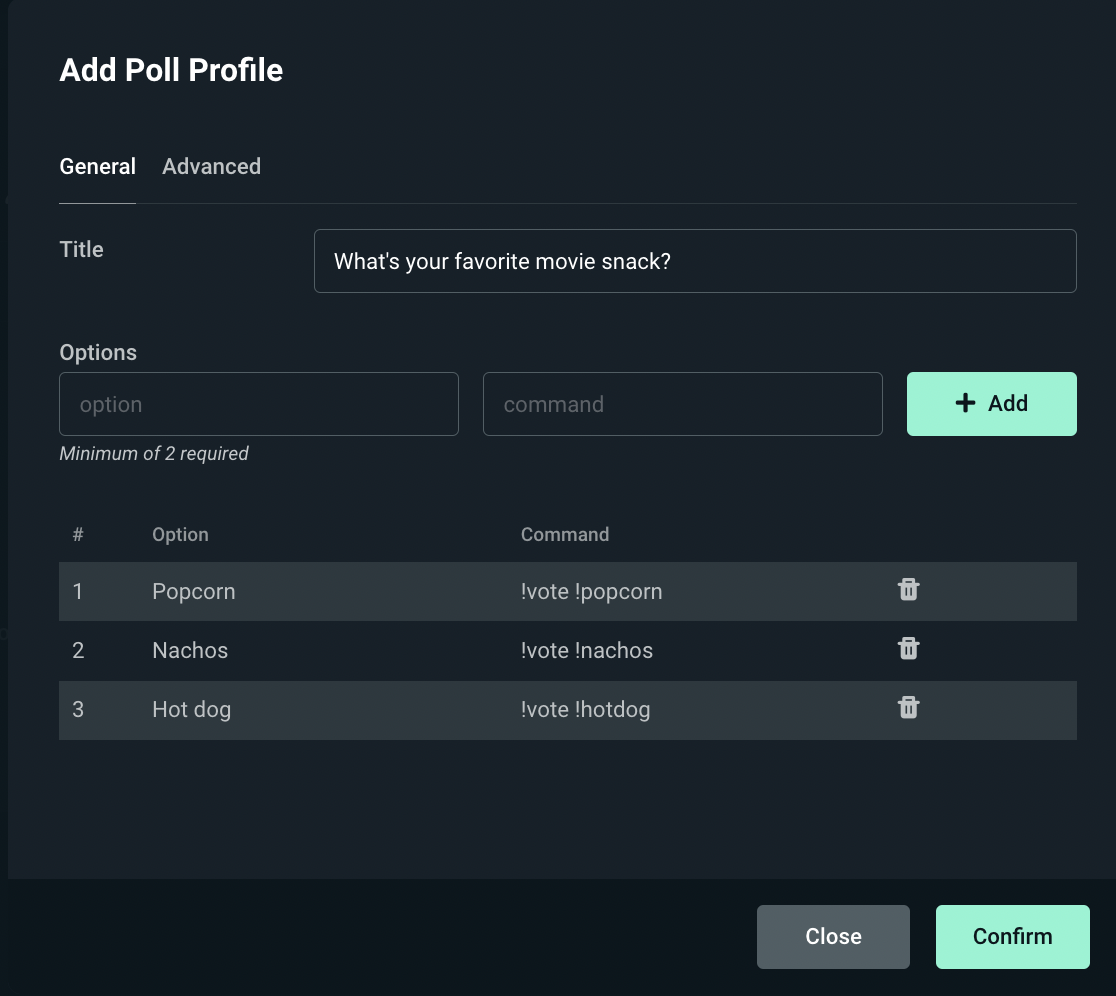Click the Option column header
Screen dimensions: 1116x996
pyautogui.click(x=180, y=534)
